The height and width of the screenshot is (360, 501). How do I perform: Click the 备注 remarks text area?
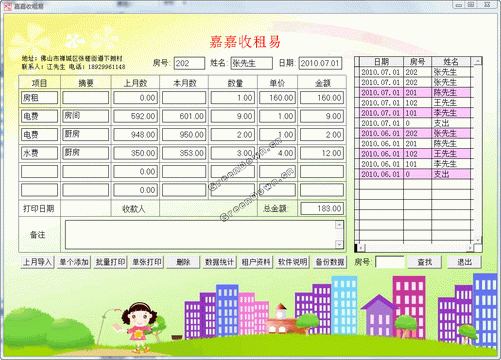[x=200, y=234]
